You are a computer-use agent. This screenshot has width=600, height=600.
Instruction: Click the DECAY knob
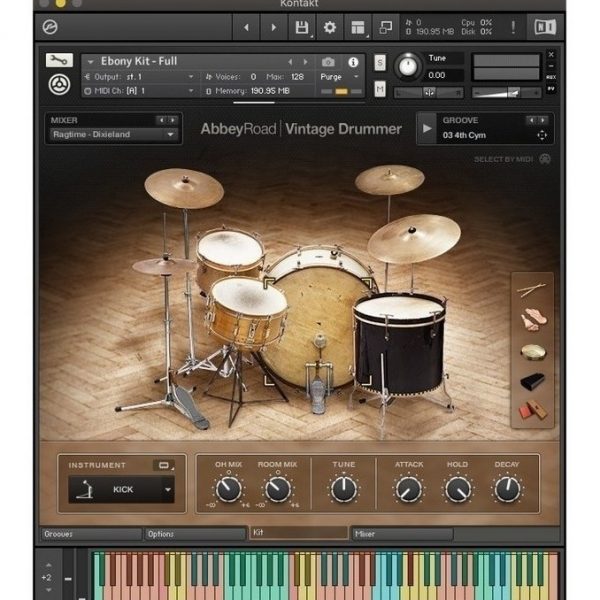(507, 489)
